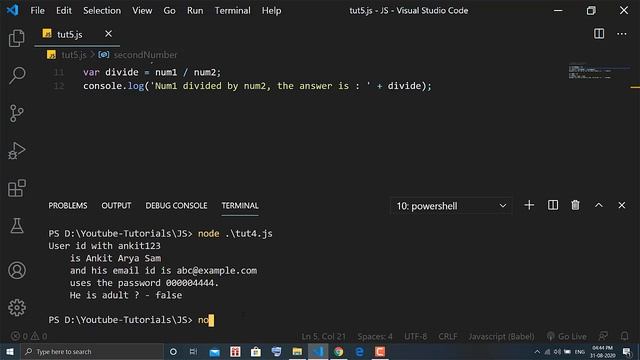Image resolution: width=640 pixels, height=360 pixels.
Task: Open notifications bell in status bar
Action: [624, 336]
